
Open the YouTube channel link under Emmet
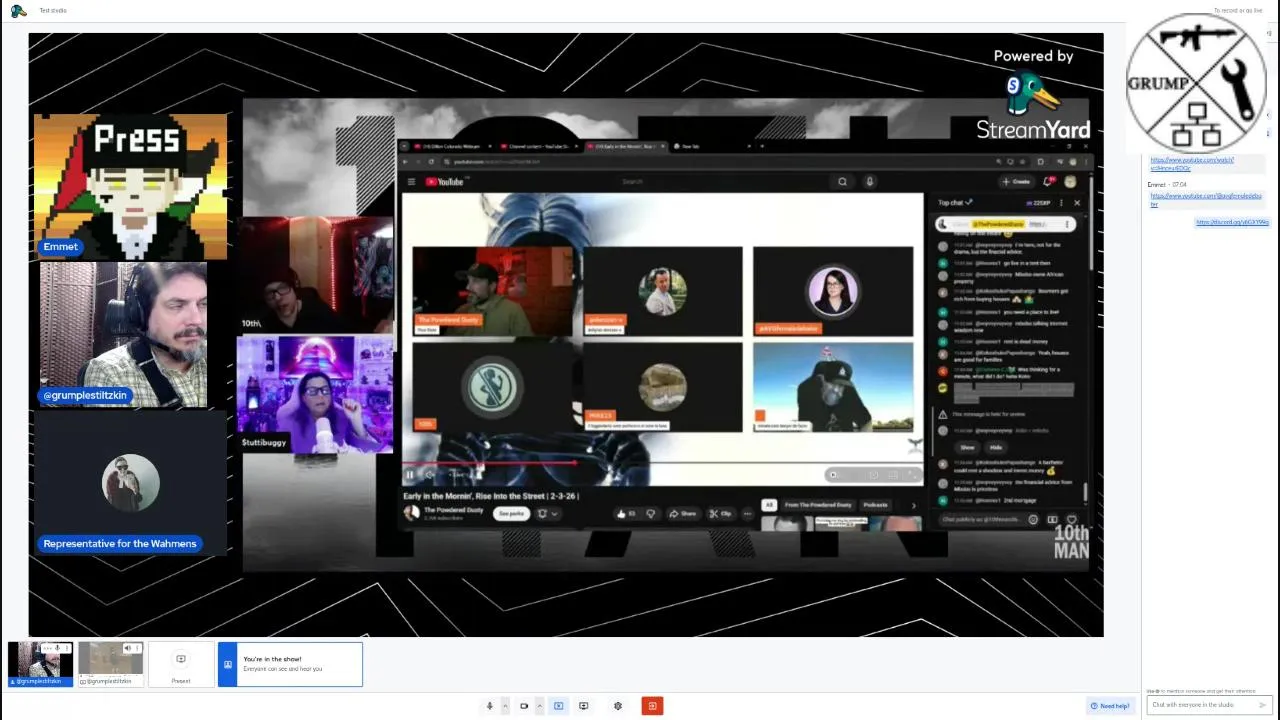pos(1206,199)
